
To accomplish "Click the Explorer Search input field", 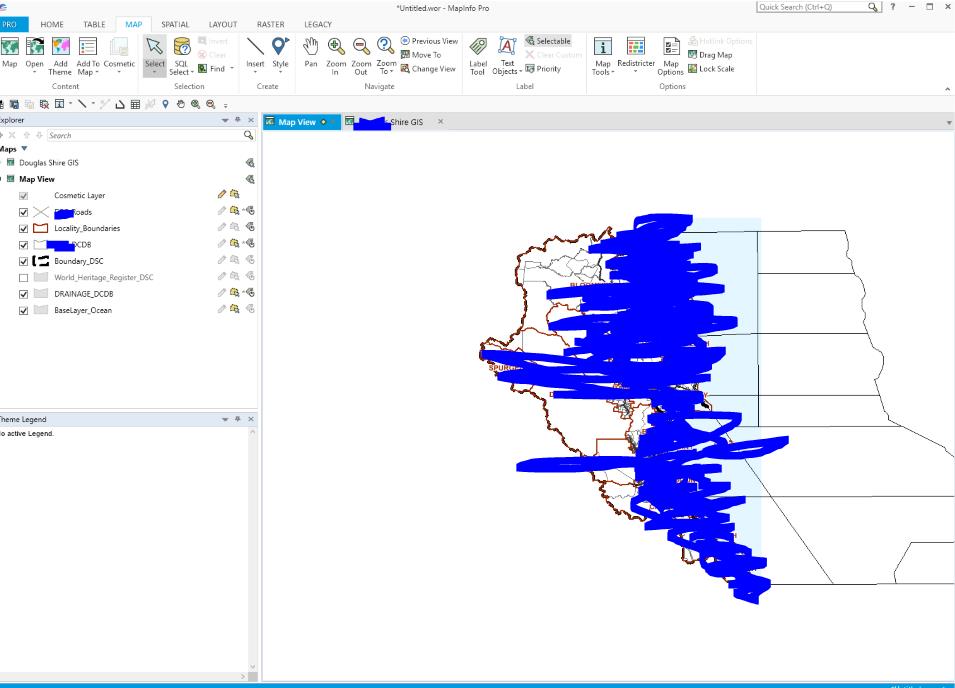I will pyautogui.click(x=145, y=135).
